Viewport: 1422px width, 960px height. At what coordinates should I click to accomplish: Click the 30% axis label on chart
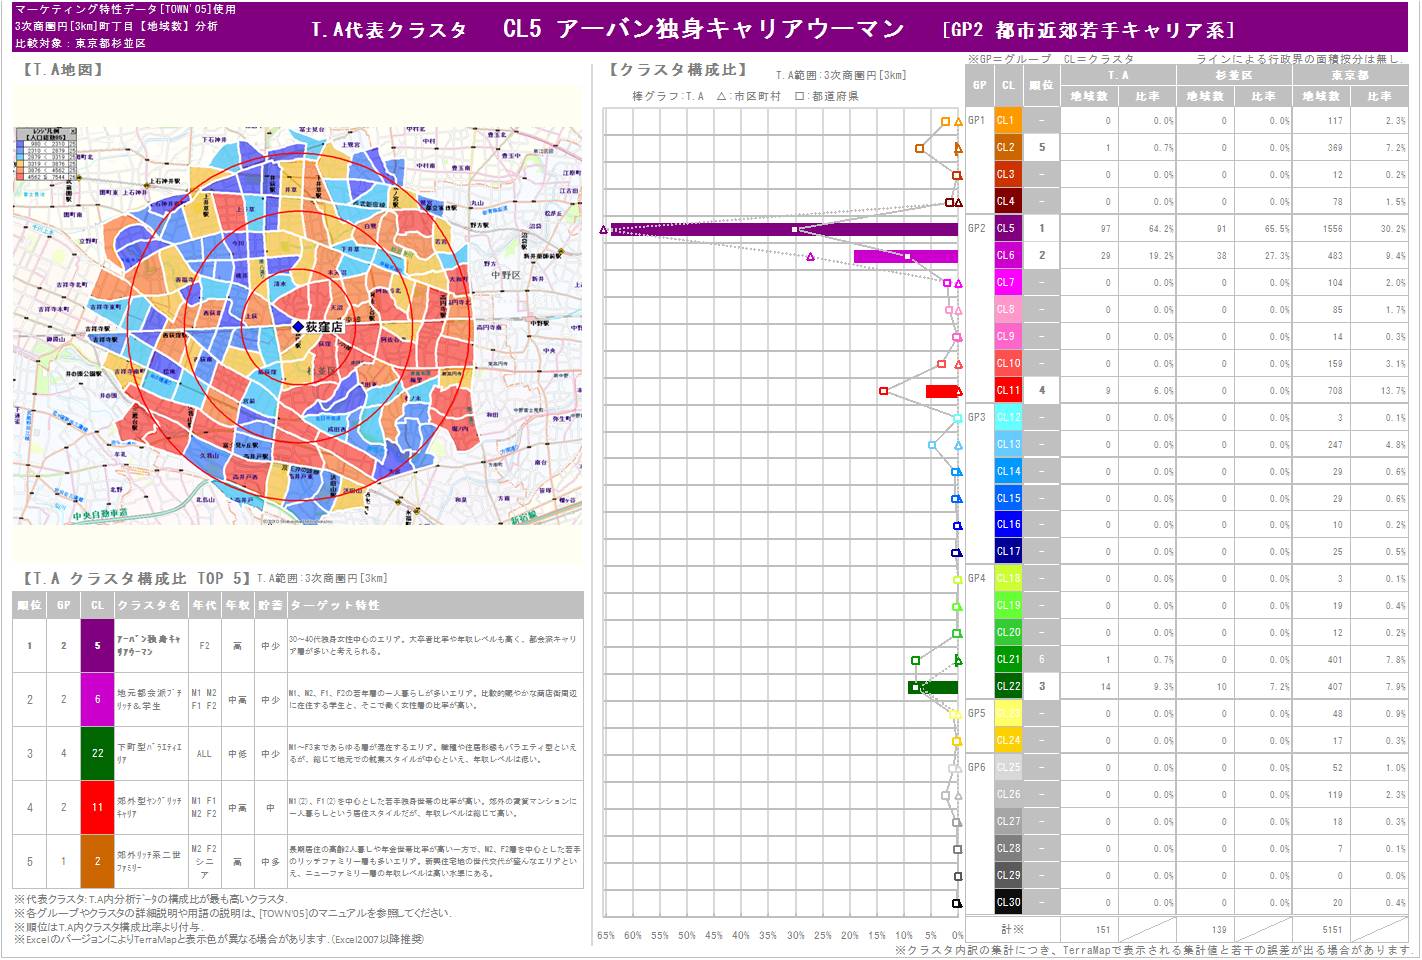(795, 936)
